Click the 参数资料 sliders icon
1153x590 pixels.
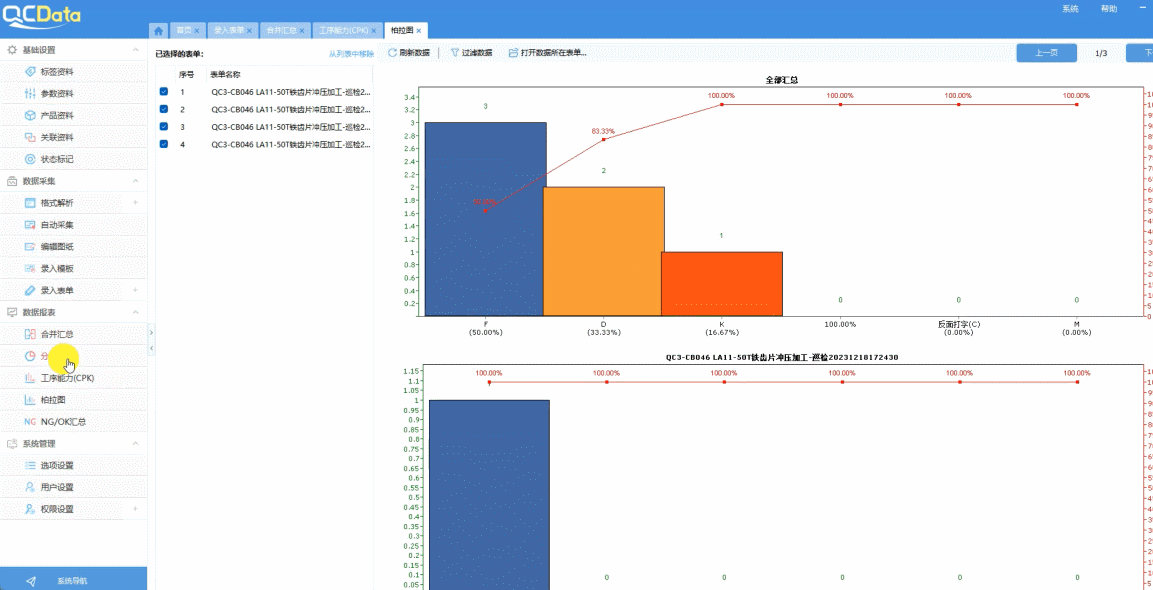(x=31, y=94)
